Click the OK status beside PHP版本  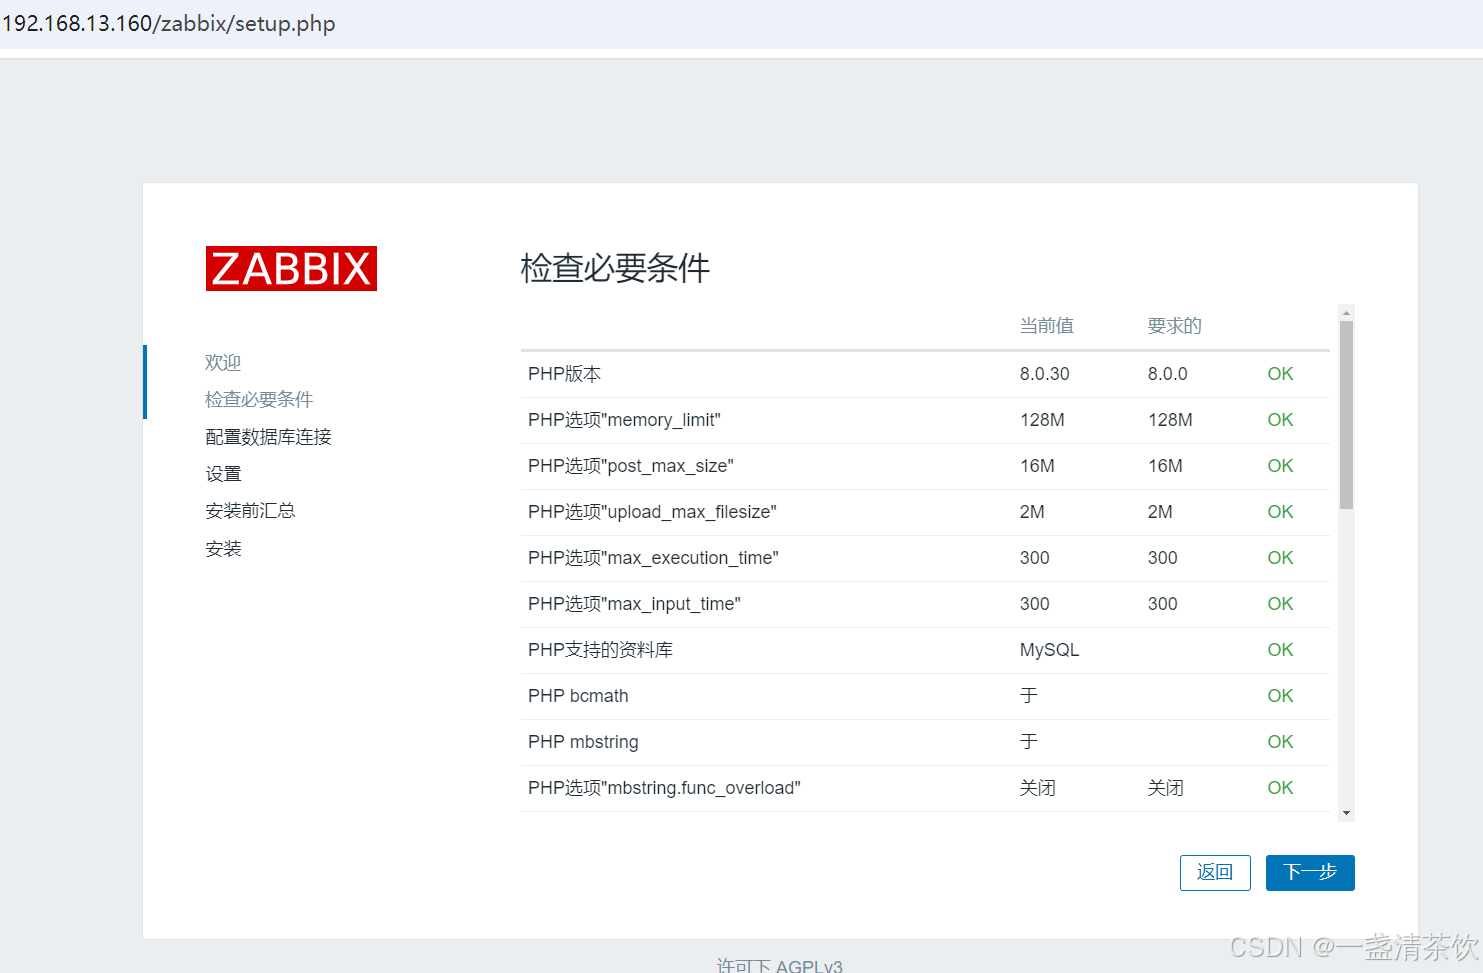click(x=1280, y=373)
